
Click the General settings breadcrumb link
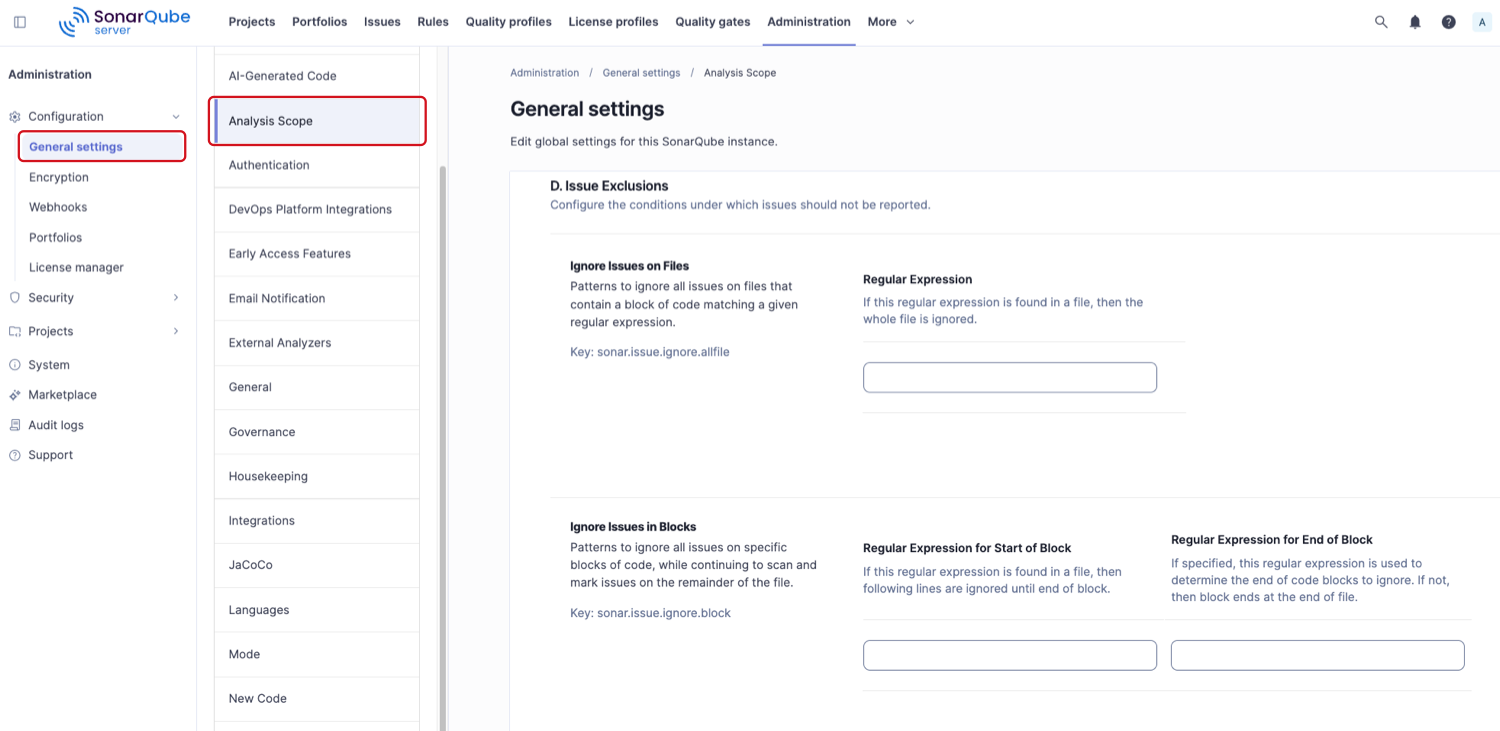641,73
